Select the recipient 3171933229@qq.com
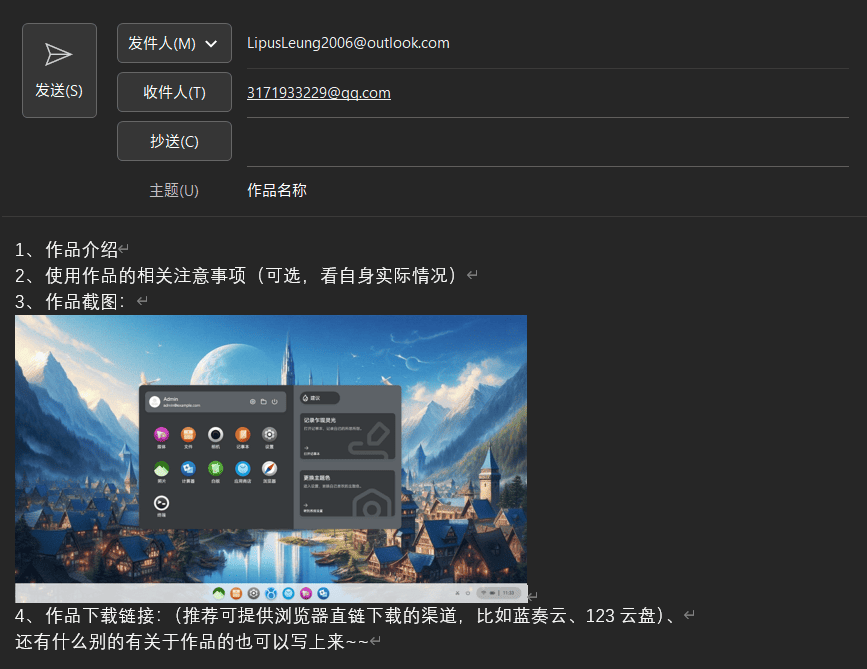867x669 pixels. (x=318, y=93)
